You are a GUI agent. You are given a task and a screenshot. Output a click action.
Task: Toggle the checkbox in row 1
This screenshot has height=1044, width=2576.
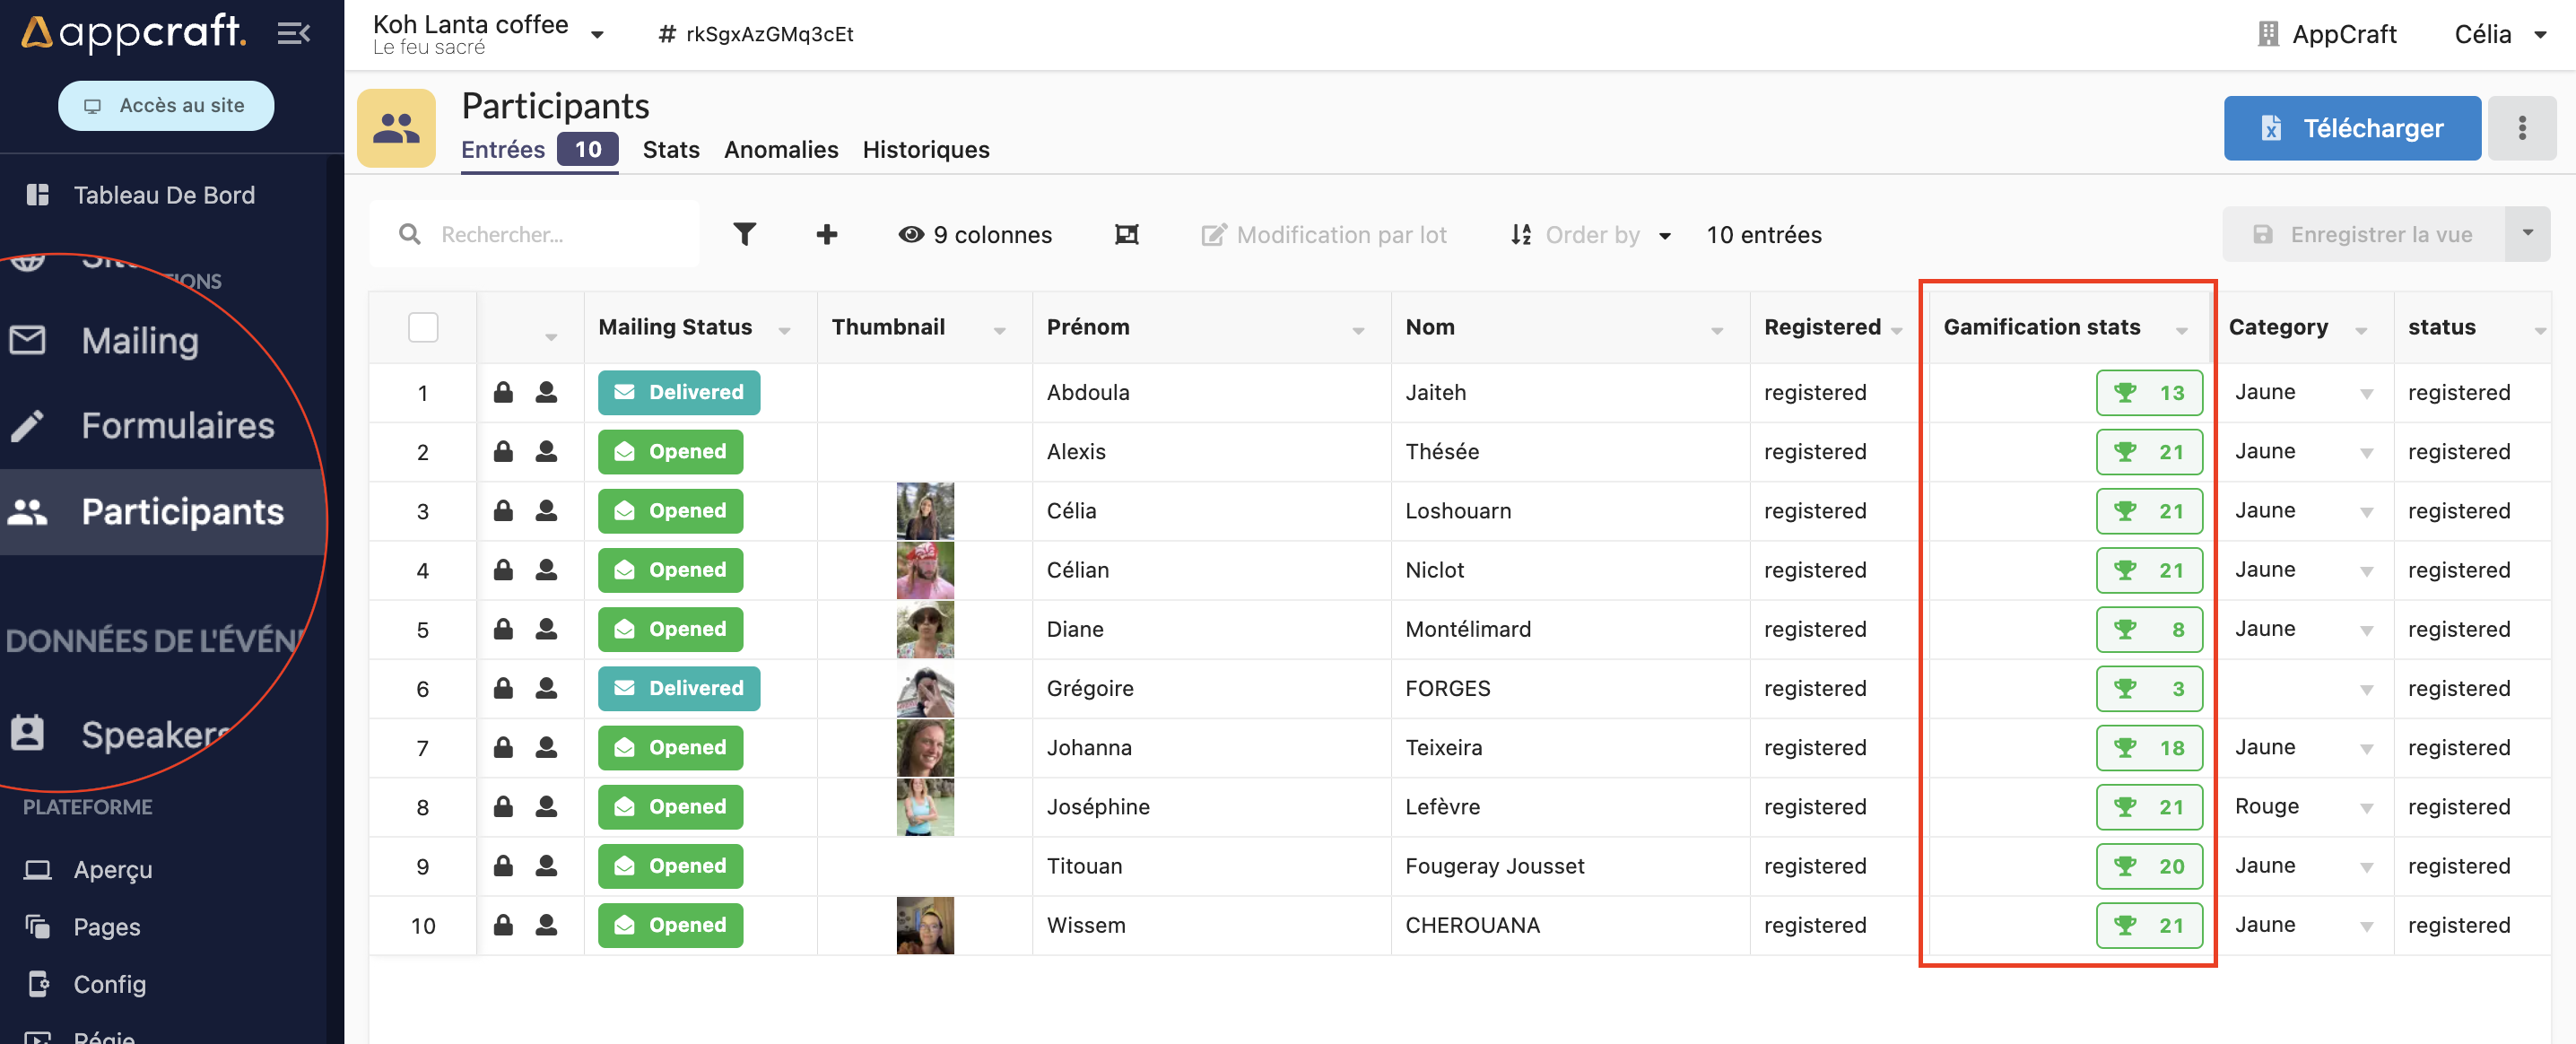tap(421, 391)
